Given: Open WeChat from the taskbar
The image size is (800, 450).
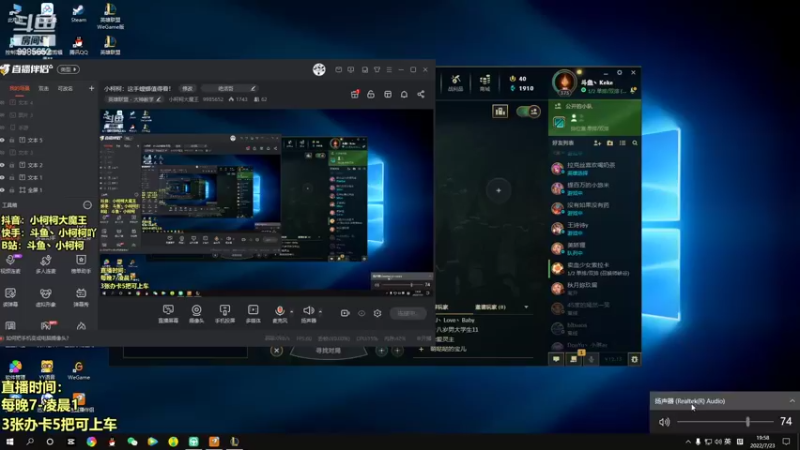Looking at the screenshot, I should [132, 442].
